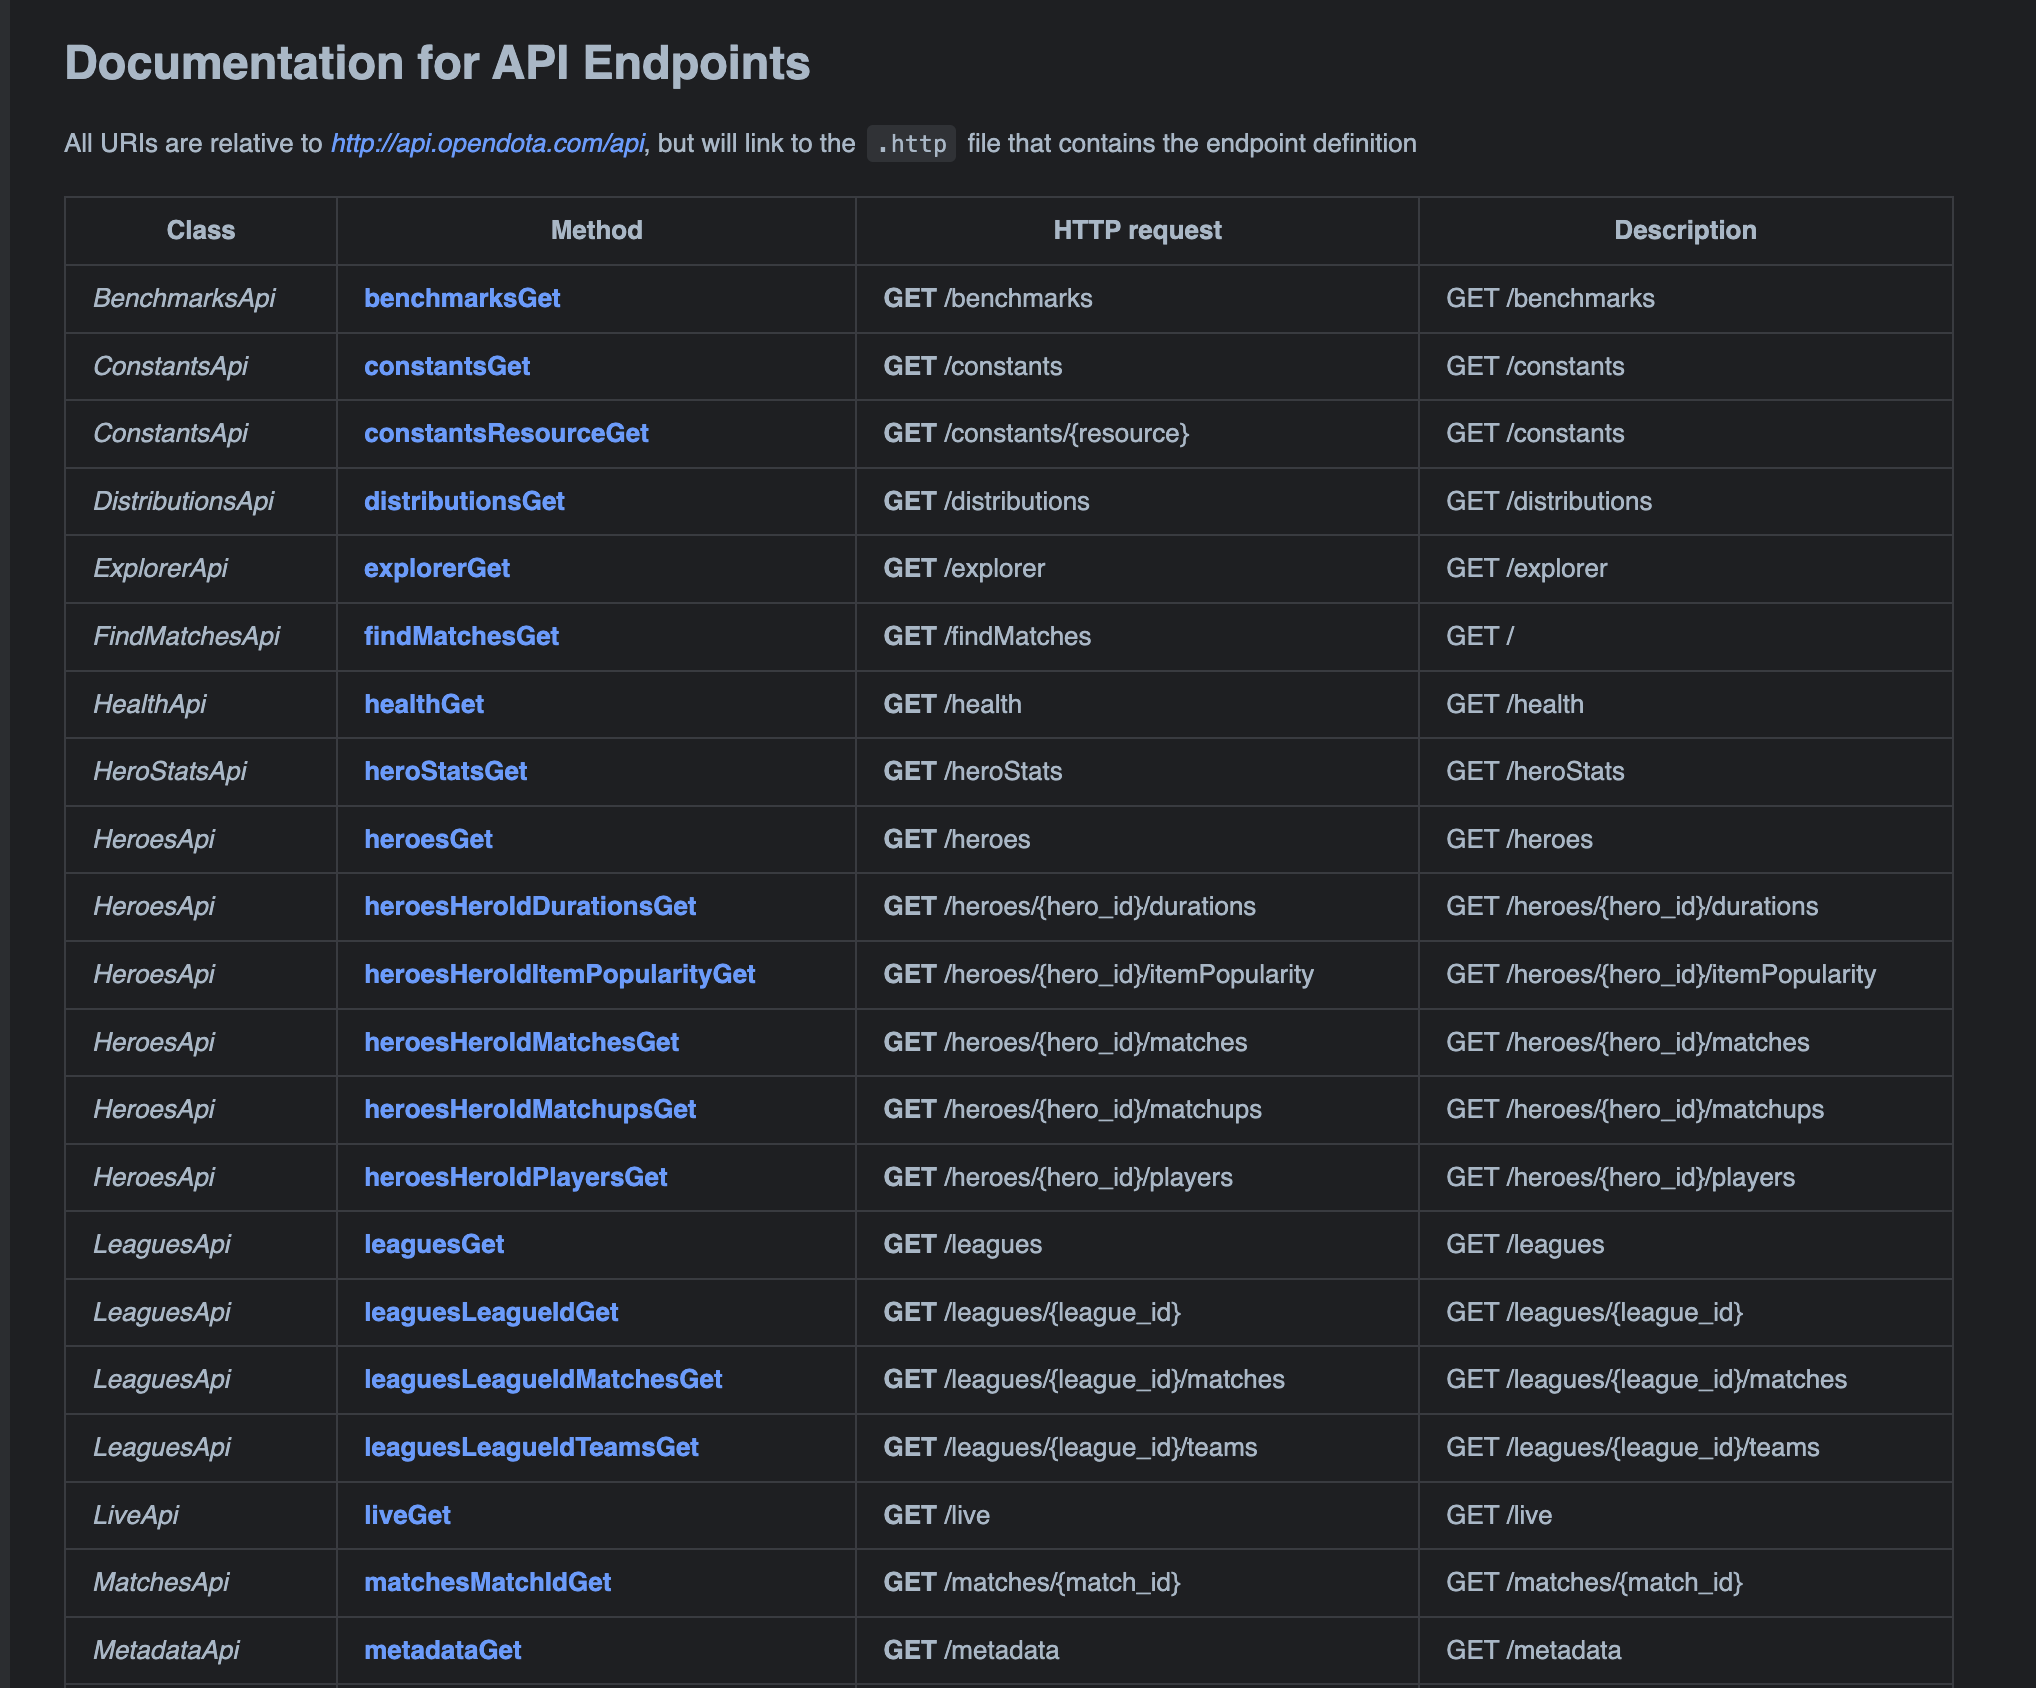Select the findMatchesGet method

point(461,636)
